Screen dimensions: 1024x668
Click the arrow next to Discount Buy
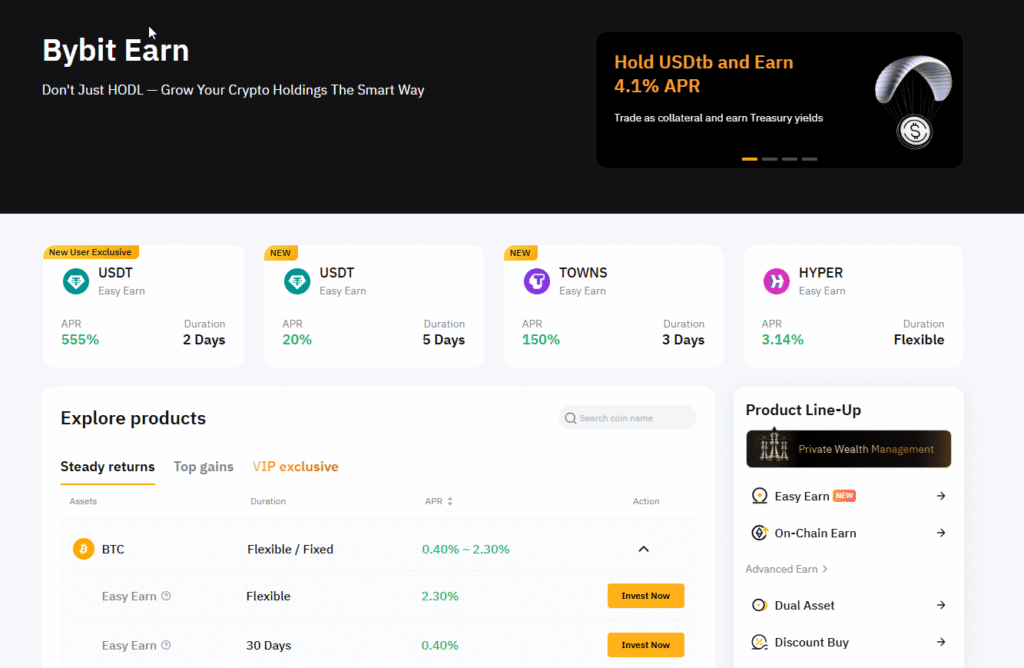pyautogui.click(x=941, y=643)
